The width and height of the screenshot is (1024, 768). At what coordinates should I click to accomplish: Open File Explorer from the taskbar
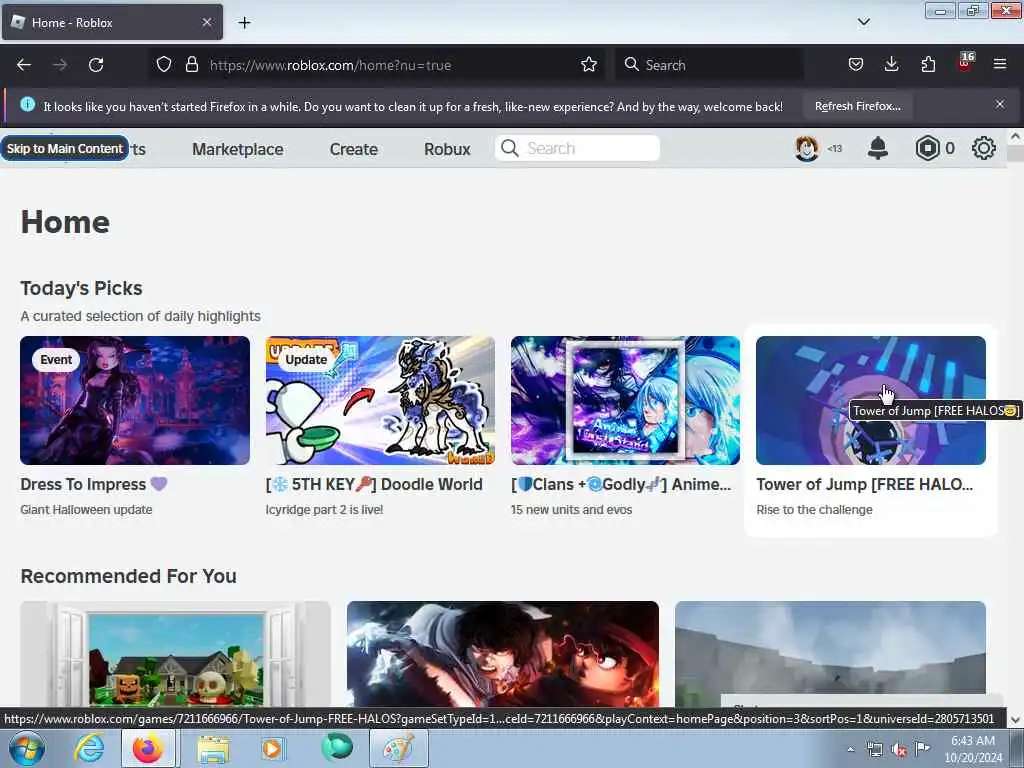coord(213,748)
